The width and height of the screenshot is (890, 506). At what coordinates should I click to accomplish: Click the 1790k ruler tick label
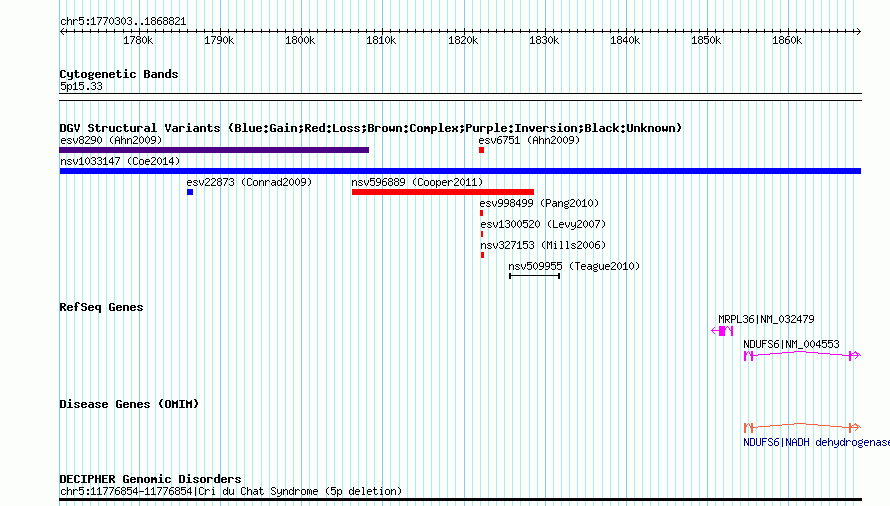click(219, 41)
